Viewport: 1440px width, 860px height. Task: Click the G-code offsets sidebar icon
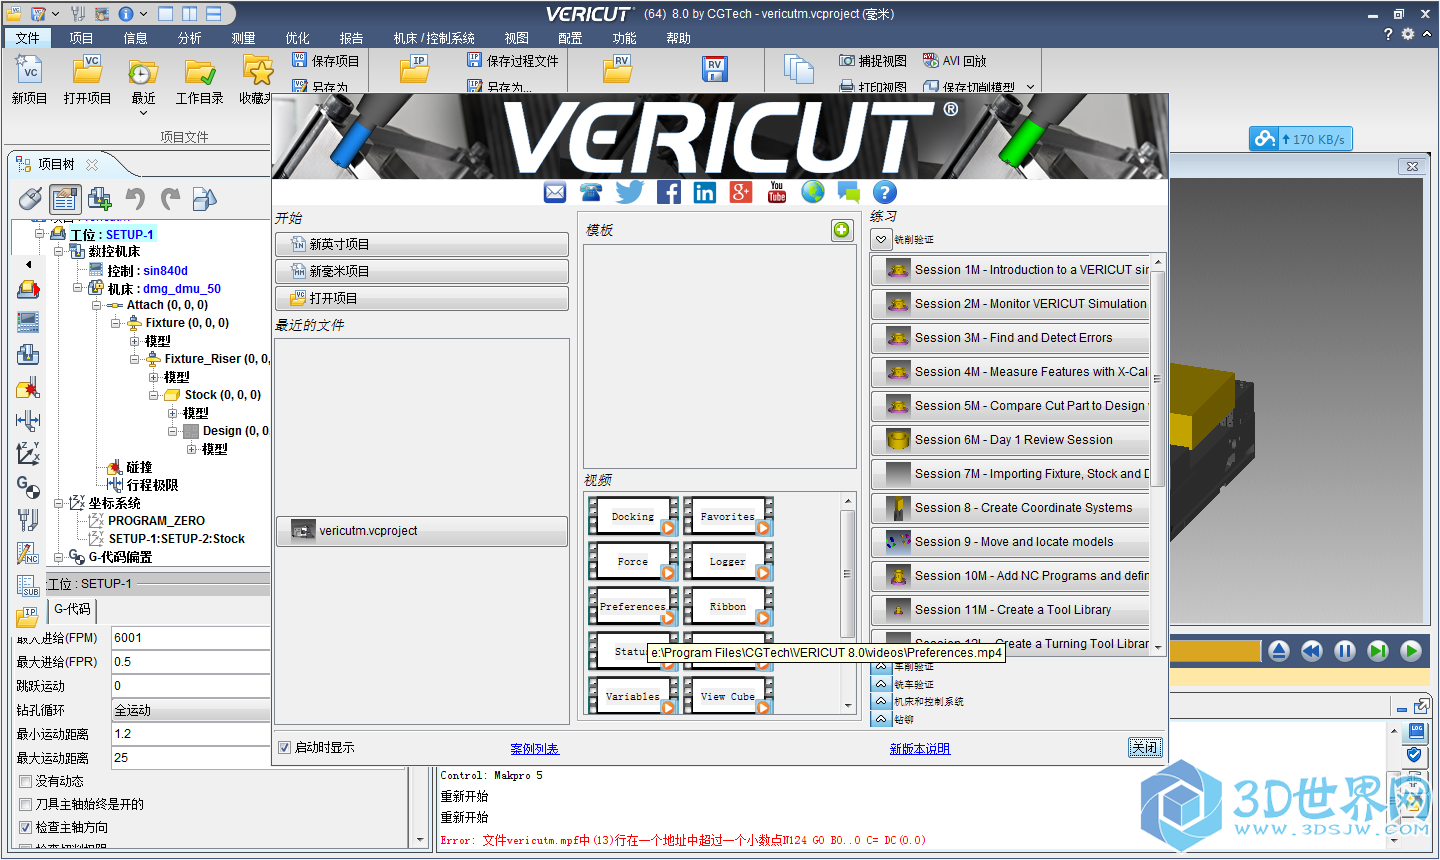28,487
